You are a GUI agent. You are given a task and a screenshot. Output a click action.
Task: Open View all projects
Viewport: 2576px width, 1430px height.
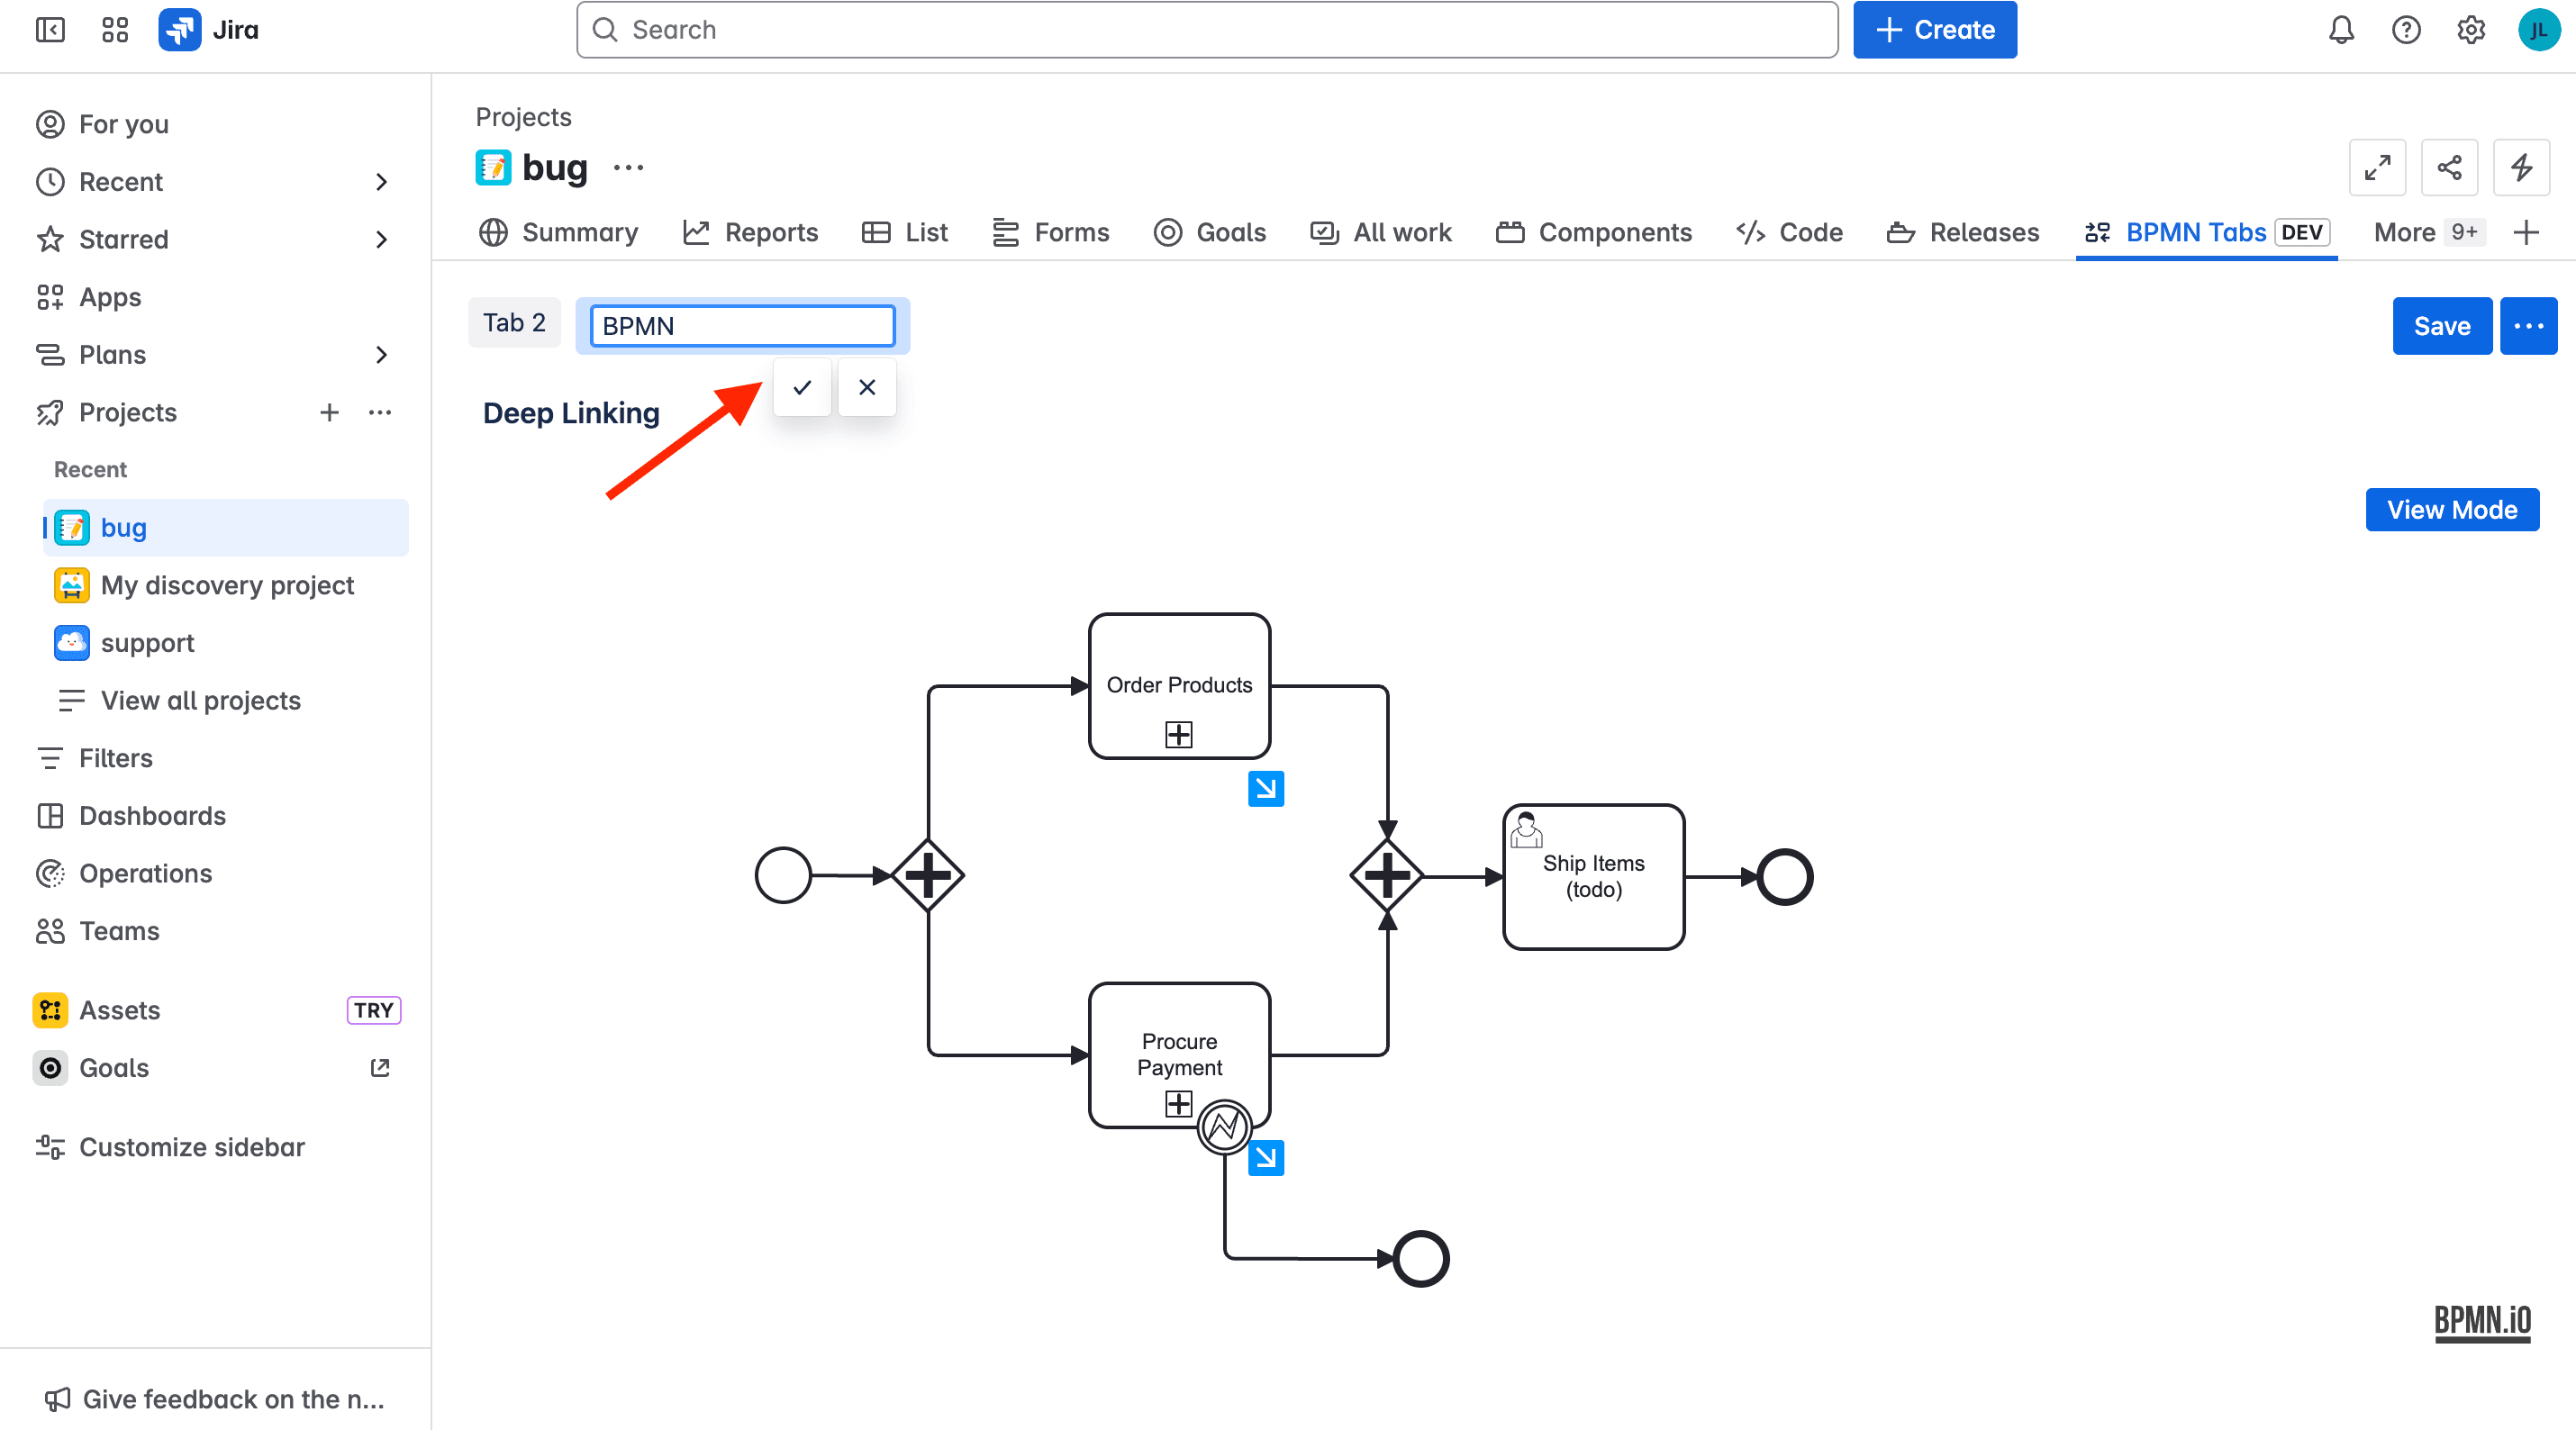click(x=201, y=701)
